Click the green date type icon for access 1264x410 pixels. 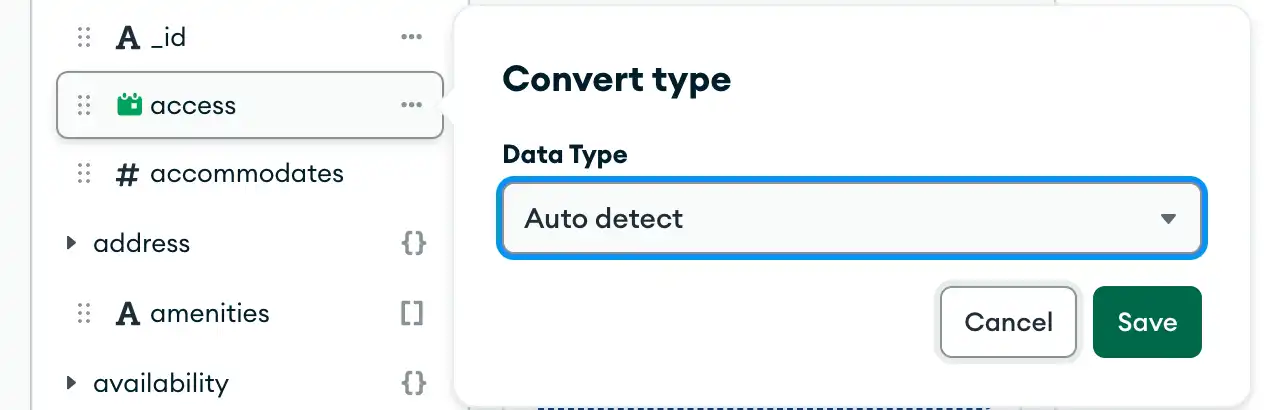point(129,105)
